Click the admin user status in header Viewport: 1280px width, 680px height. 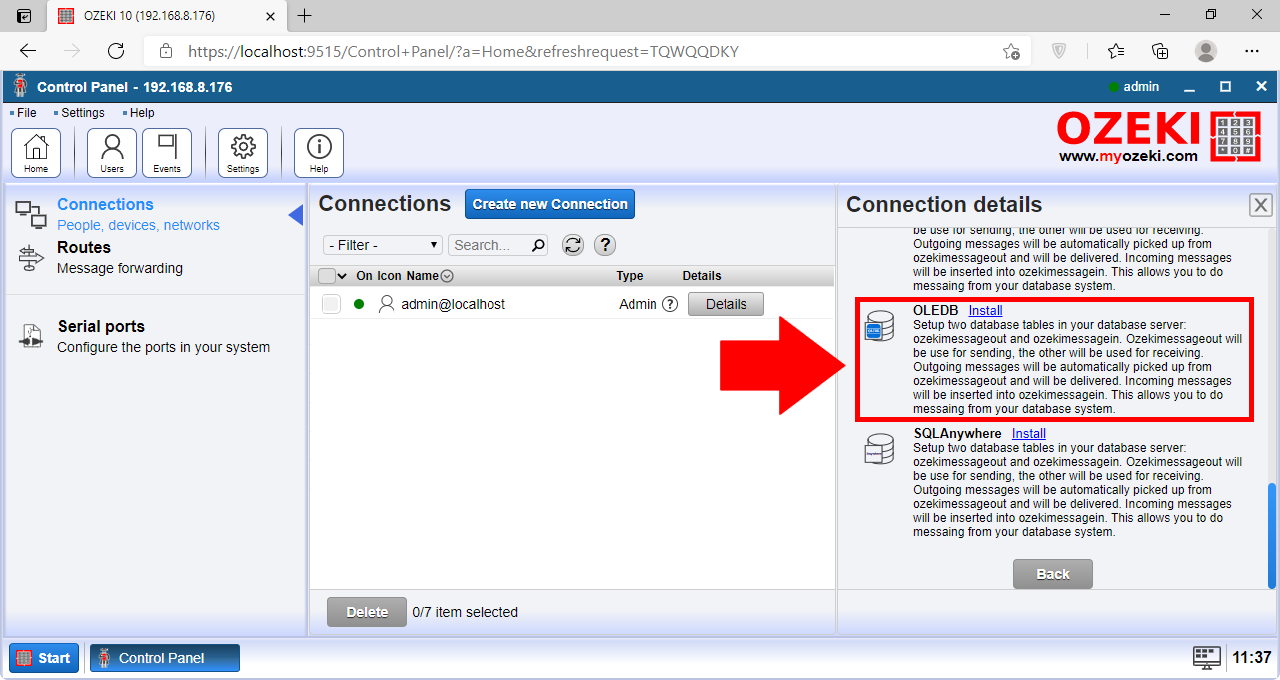[1134, 87]
